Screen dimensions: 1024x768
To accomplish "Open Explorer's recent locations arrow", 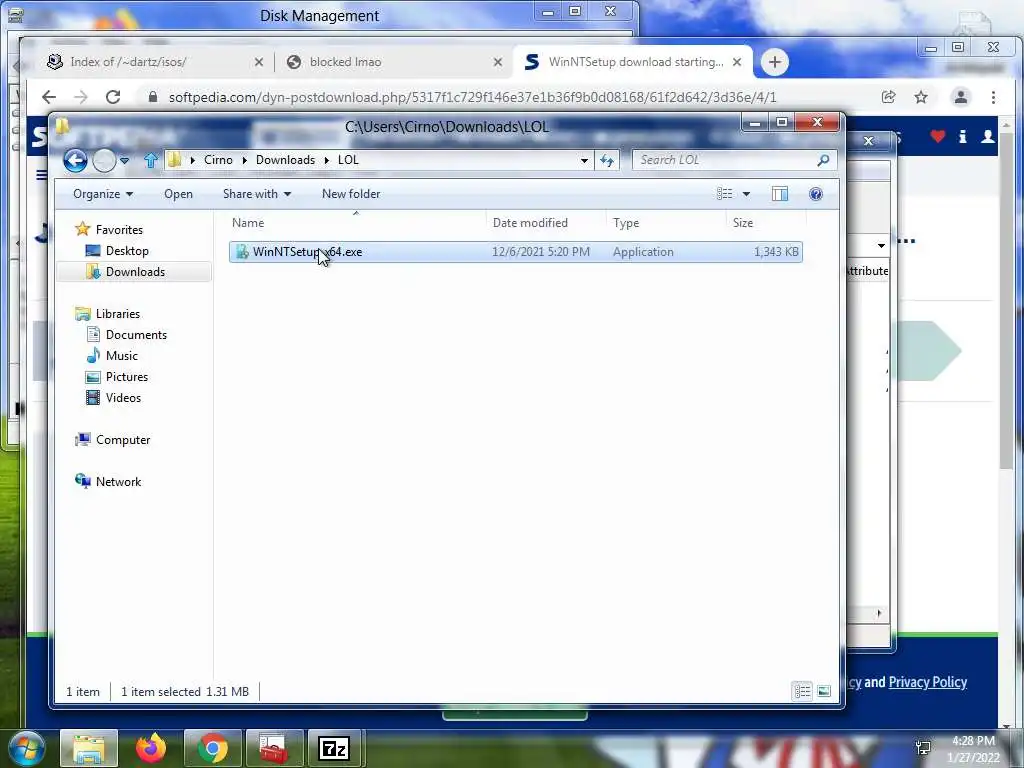I will click(124, 160).
